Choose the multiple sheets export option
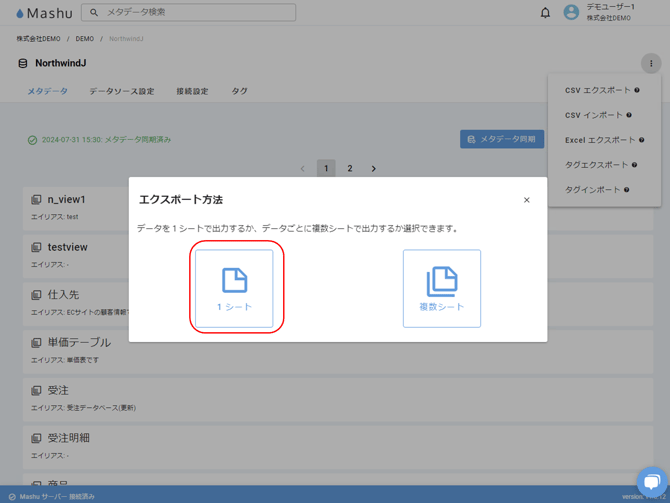670x503 pixels. [x=441, y=288]
